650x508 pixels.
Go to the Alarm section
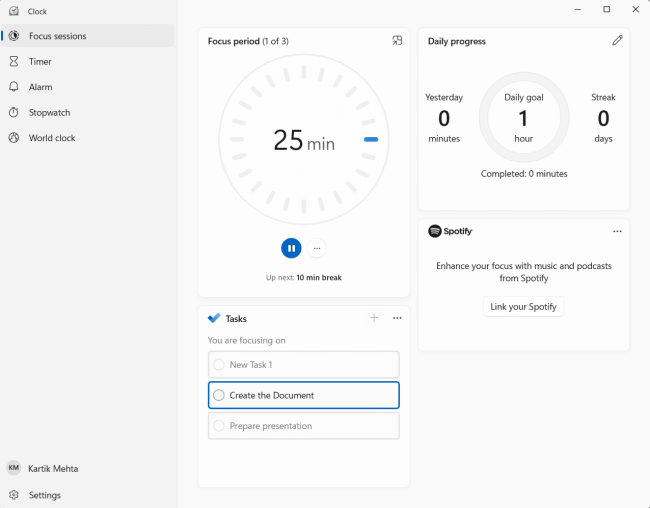87,87
